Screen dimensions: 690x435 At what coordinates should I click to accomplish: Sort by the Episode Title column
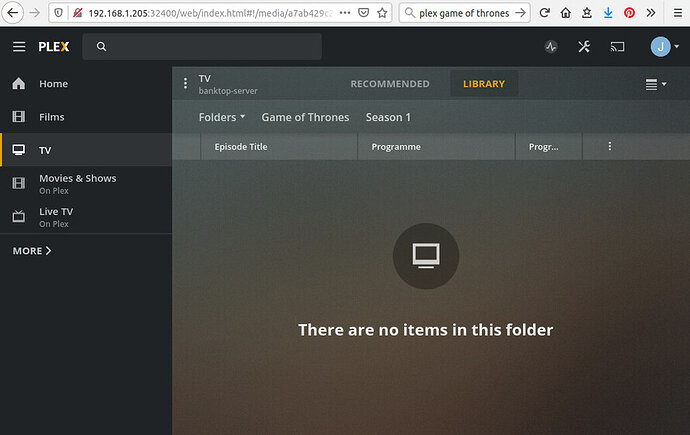[x=279, y=146]
